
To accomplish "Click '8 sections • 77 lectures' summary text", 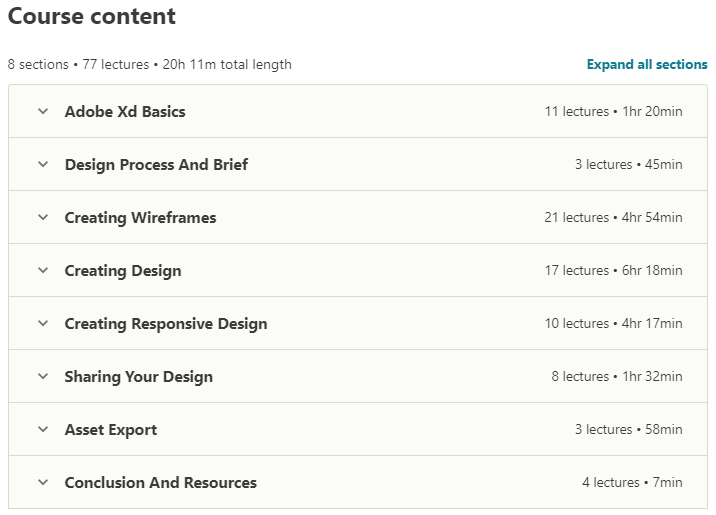I will click(78, 64).
